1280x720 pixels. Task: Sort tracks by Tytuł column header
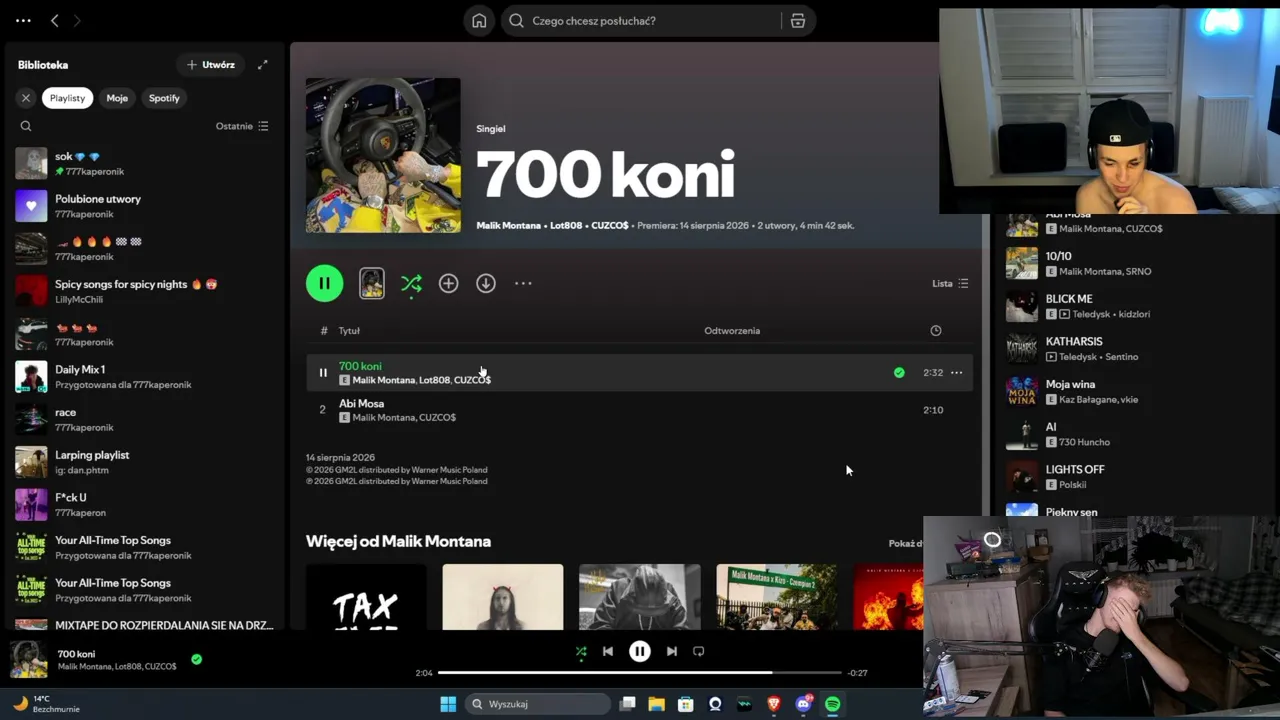[x=349, y=331]
